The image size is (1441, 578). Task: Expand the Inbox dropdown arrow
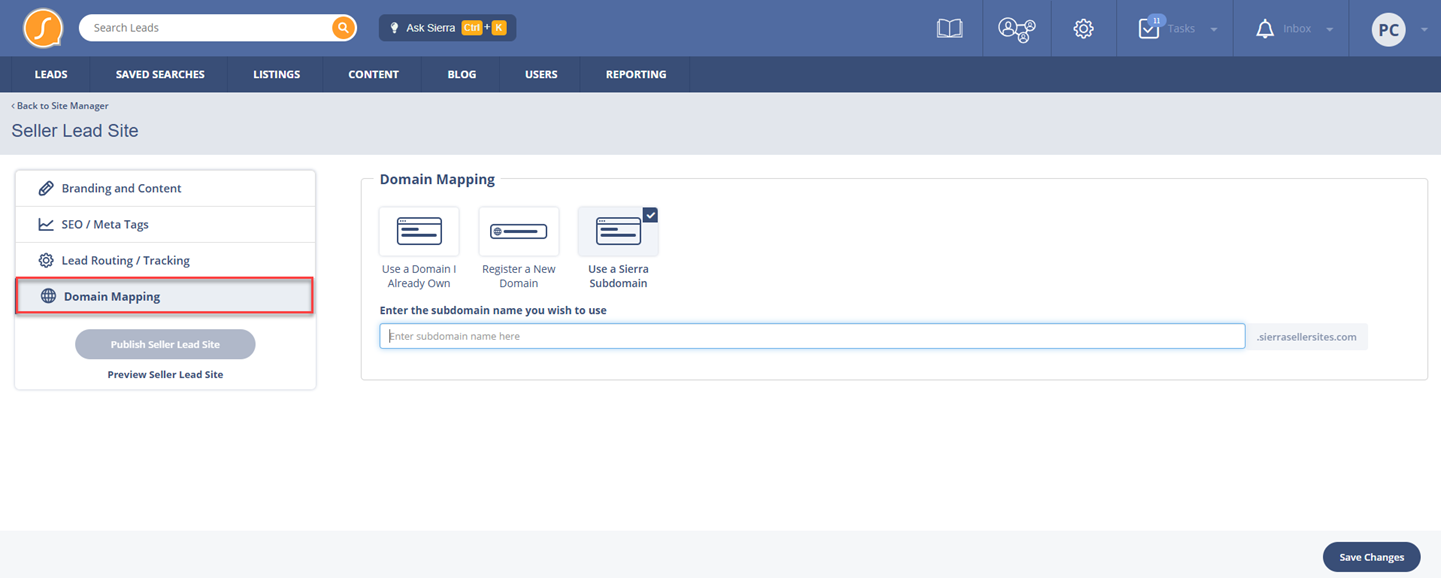pos(1330,30)
